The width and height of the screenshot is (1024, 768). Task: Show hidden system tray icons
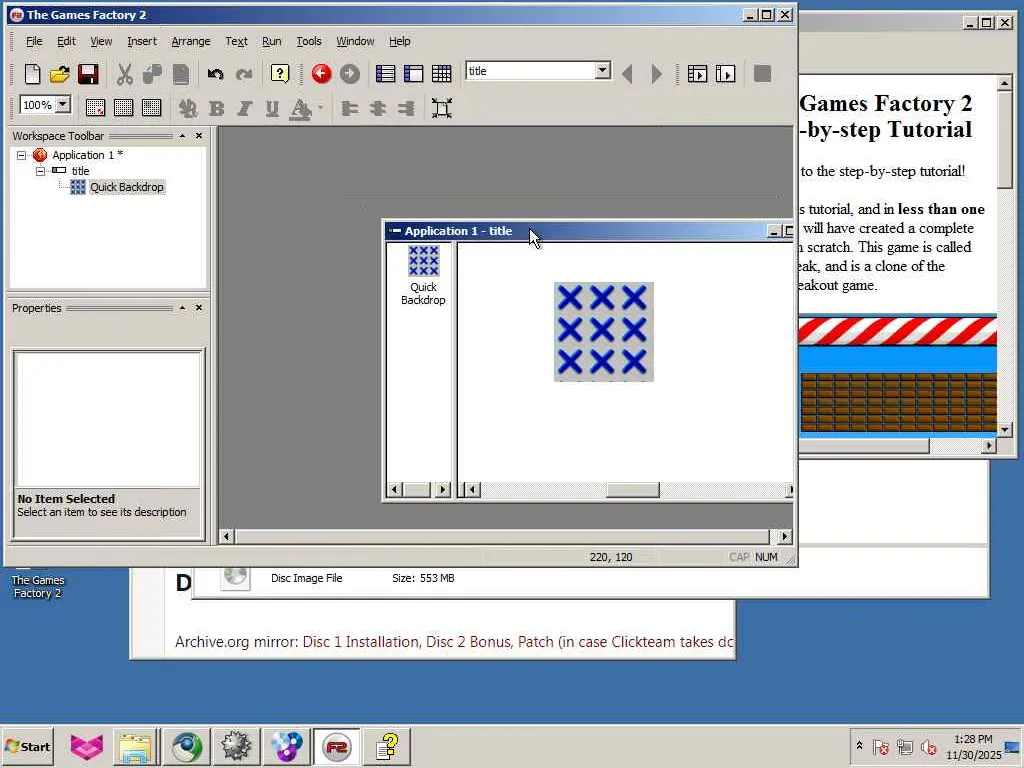(859, 746)
